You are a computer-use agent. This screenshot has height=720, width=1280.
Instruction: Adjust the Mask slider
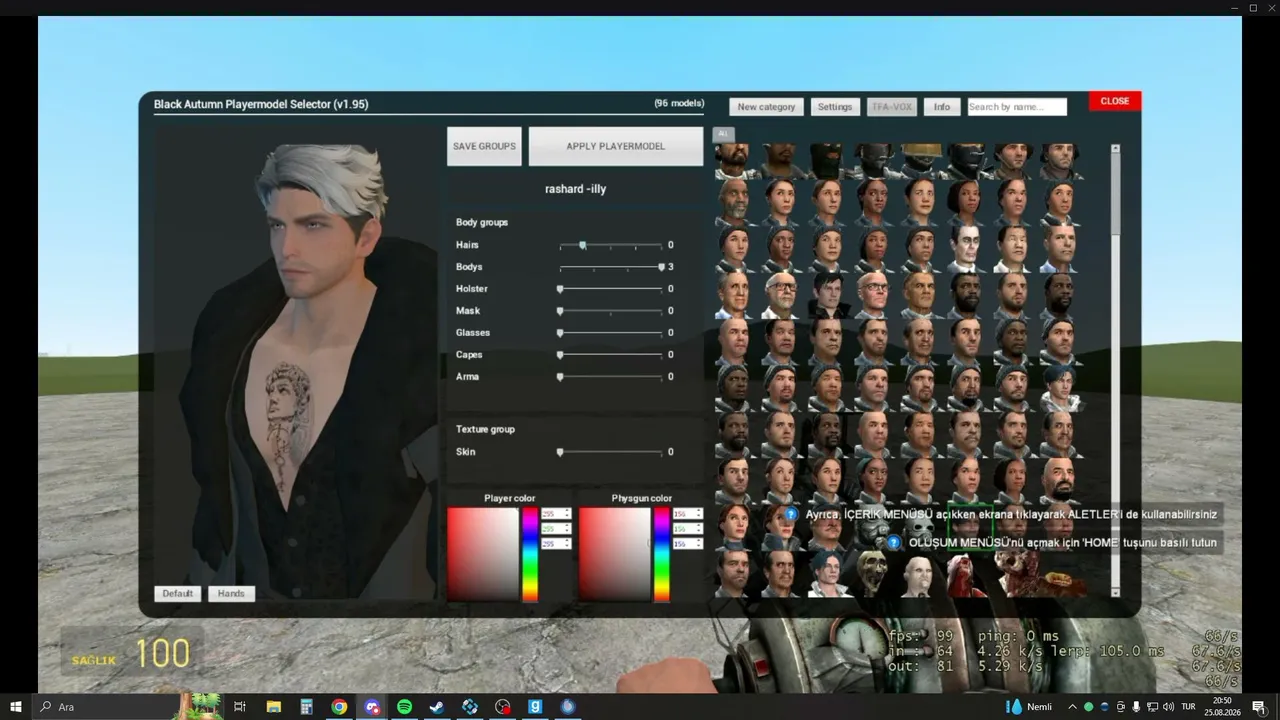pos(610,311)
